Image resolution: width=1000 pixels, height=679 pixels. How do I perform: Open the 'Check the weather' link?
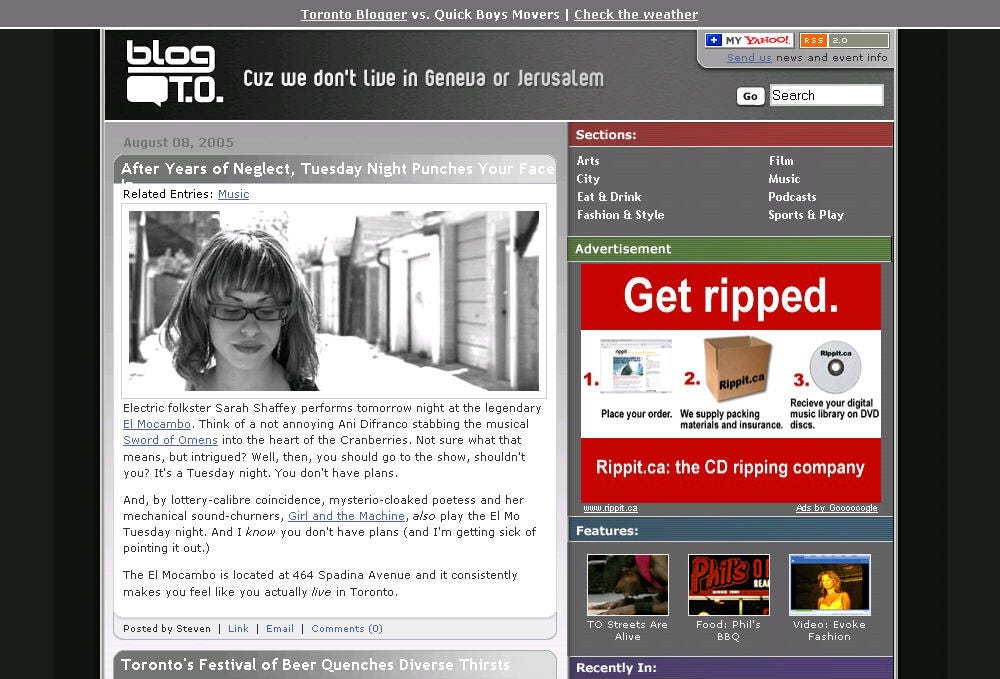(x=636, y=14)
